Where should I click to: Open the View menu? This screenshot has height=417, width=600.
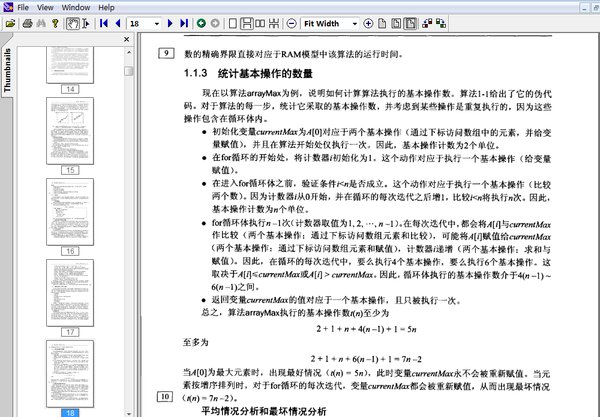coord(45,7)
